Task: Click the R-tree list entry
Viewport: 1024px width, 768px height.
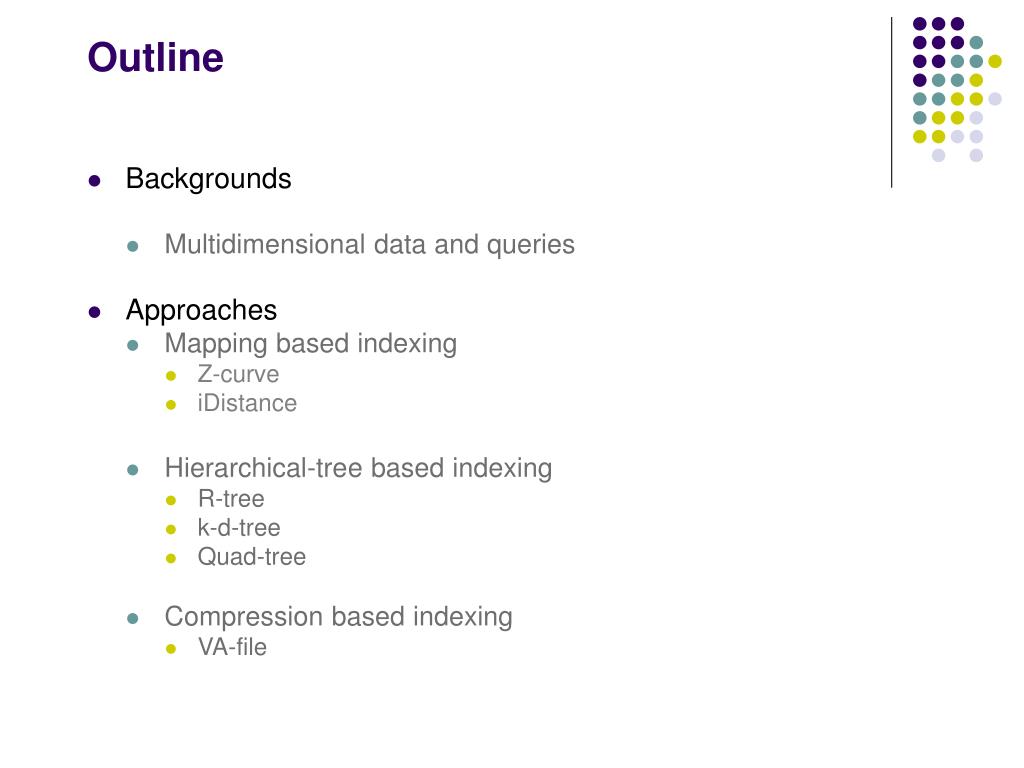Action: (x=231, y=499)
